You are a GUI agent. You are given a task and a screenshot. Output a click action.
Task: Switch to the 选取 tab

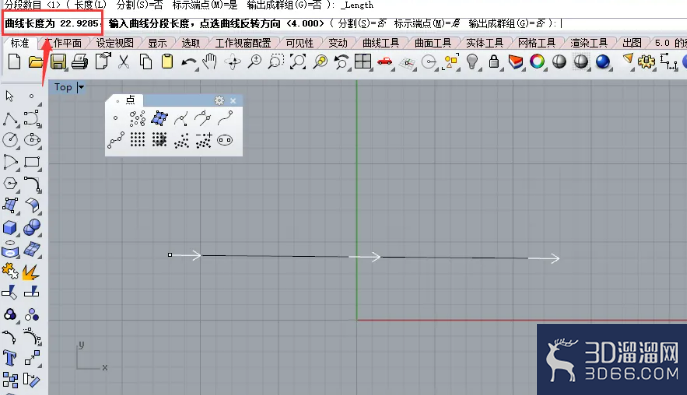pyautogui.click(x=190, y=42)
